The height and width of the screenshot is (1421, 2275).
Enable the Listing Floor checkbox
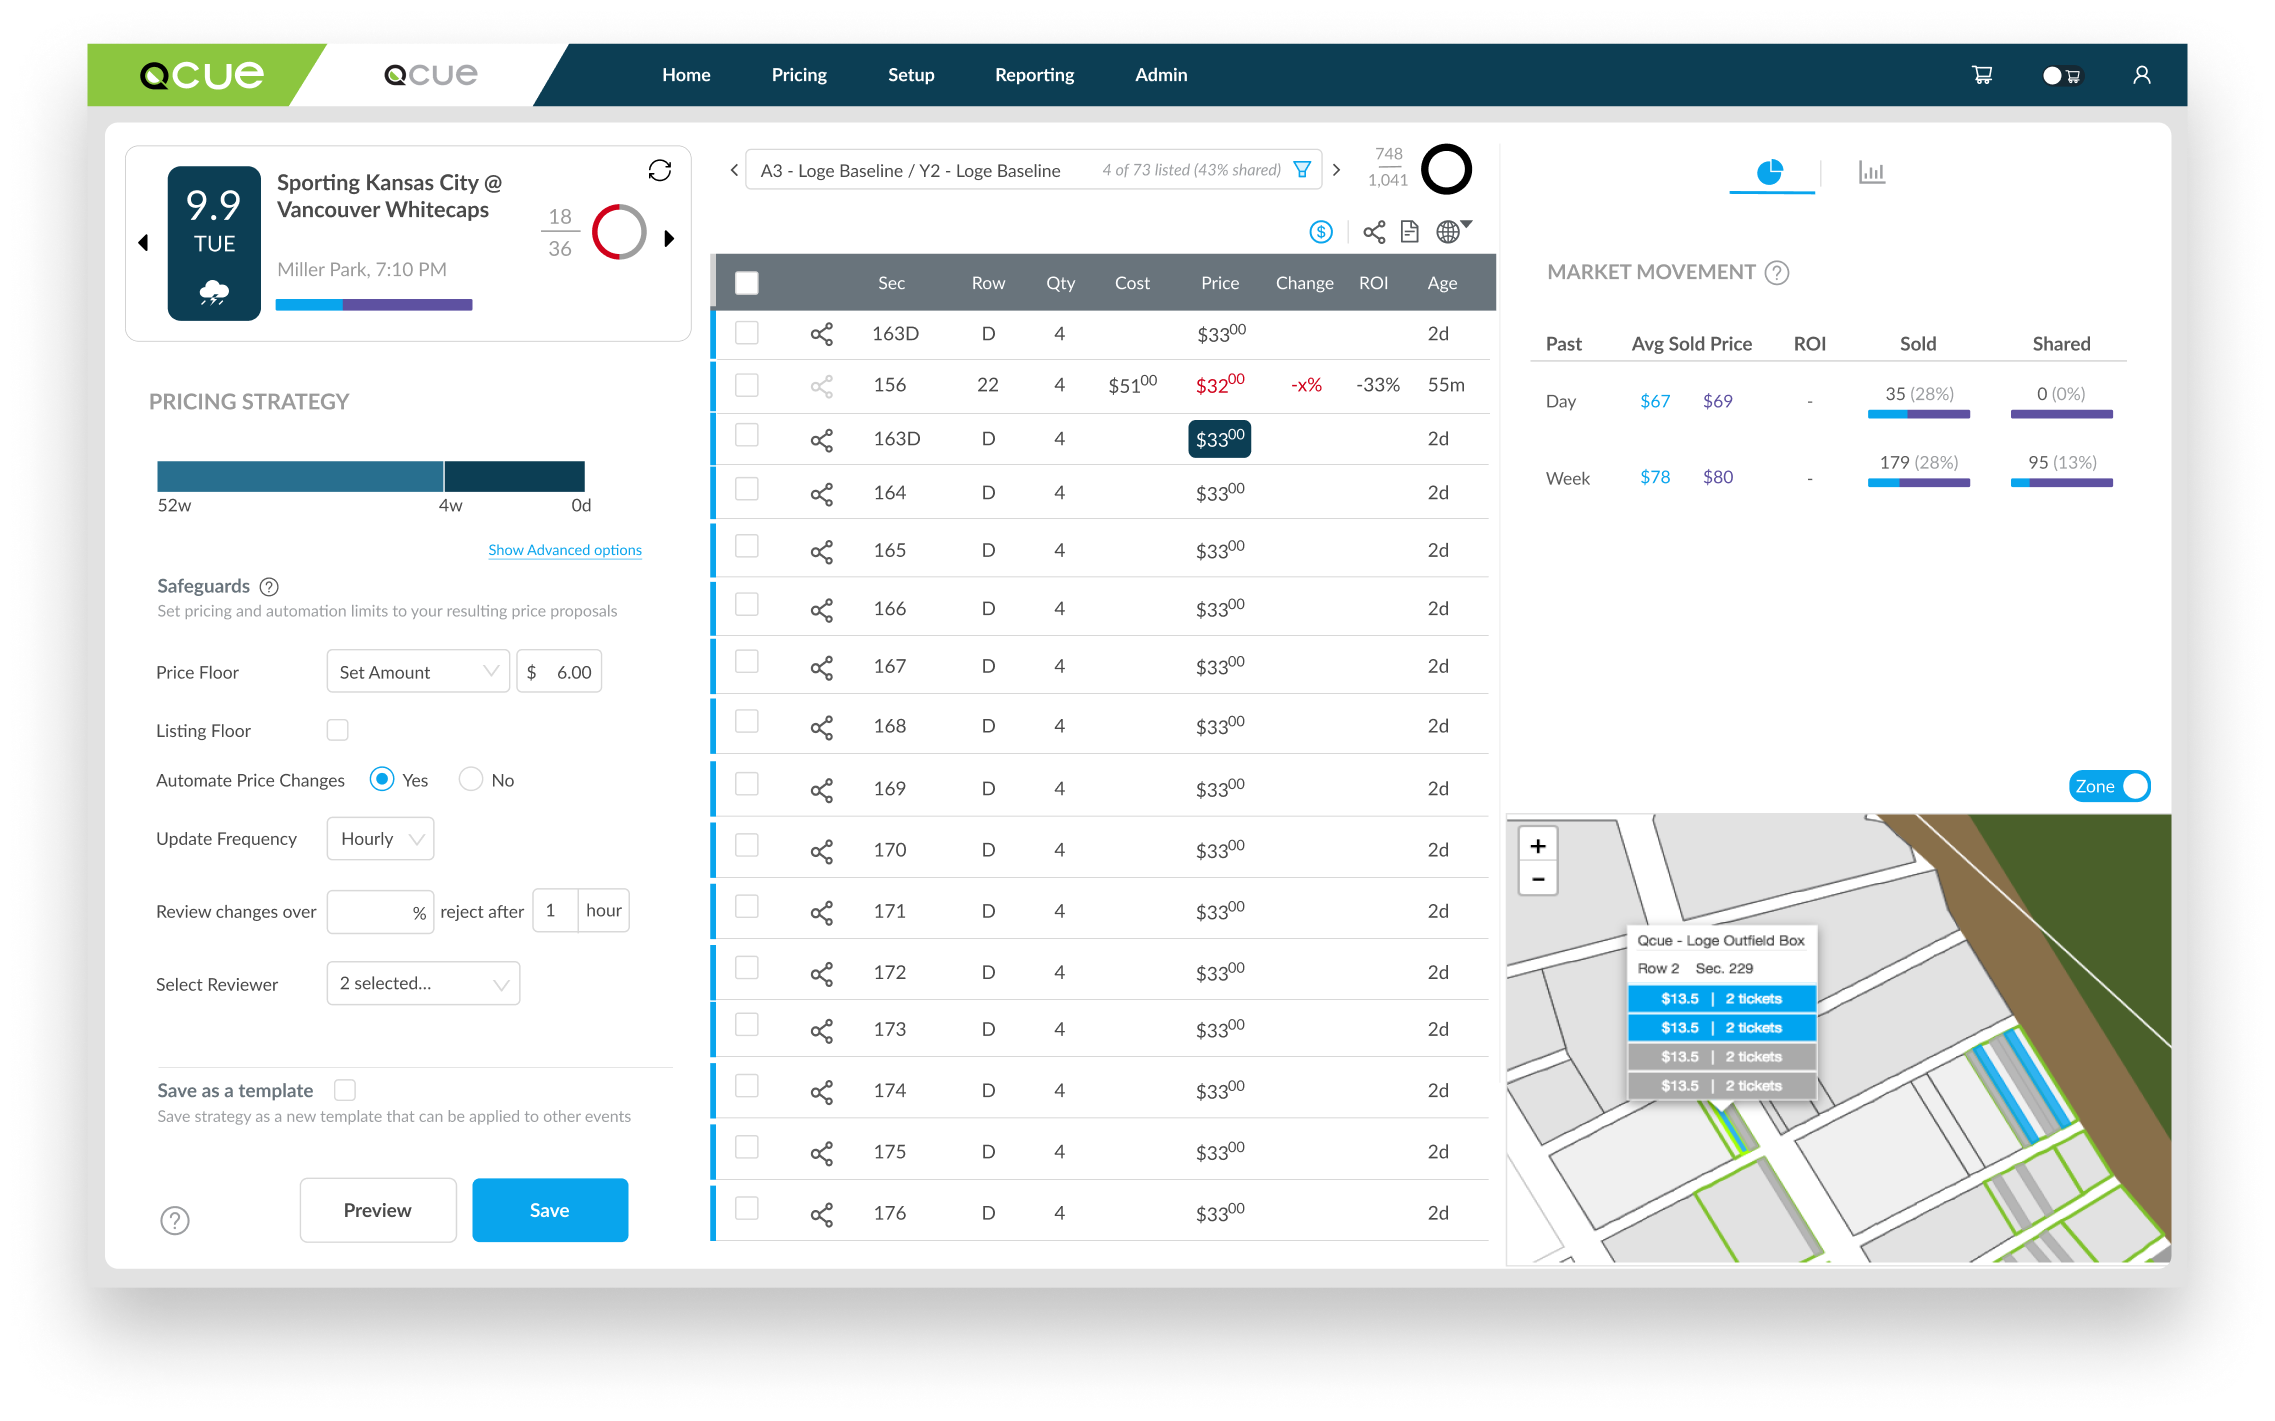338,730
